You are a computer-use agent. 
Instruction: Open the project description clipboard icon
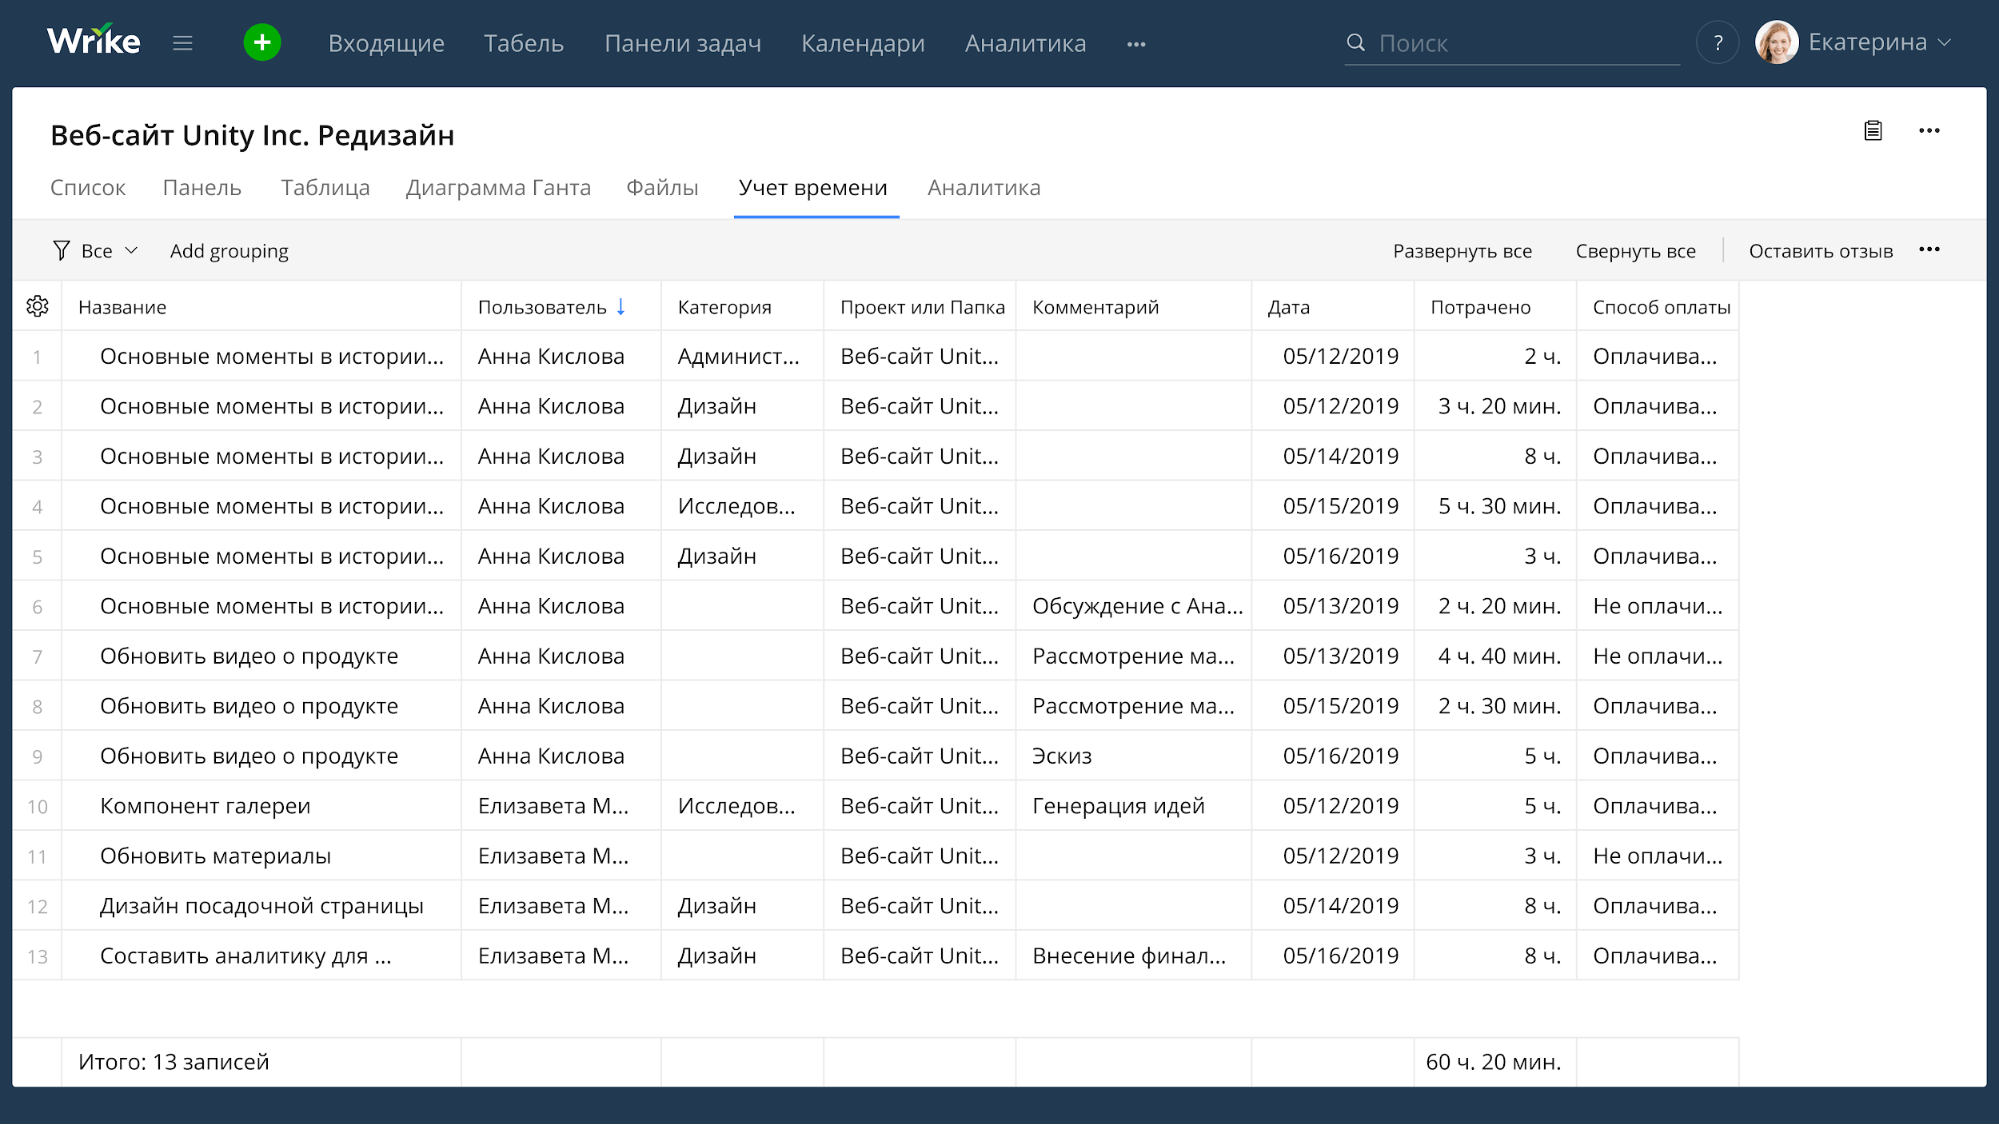(1873, 131)
